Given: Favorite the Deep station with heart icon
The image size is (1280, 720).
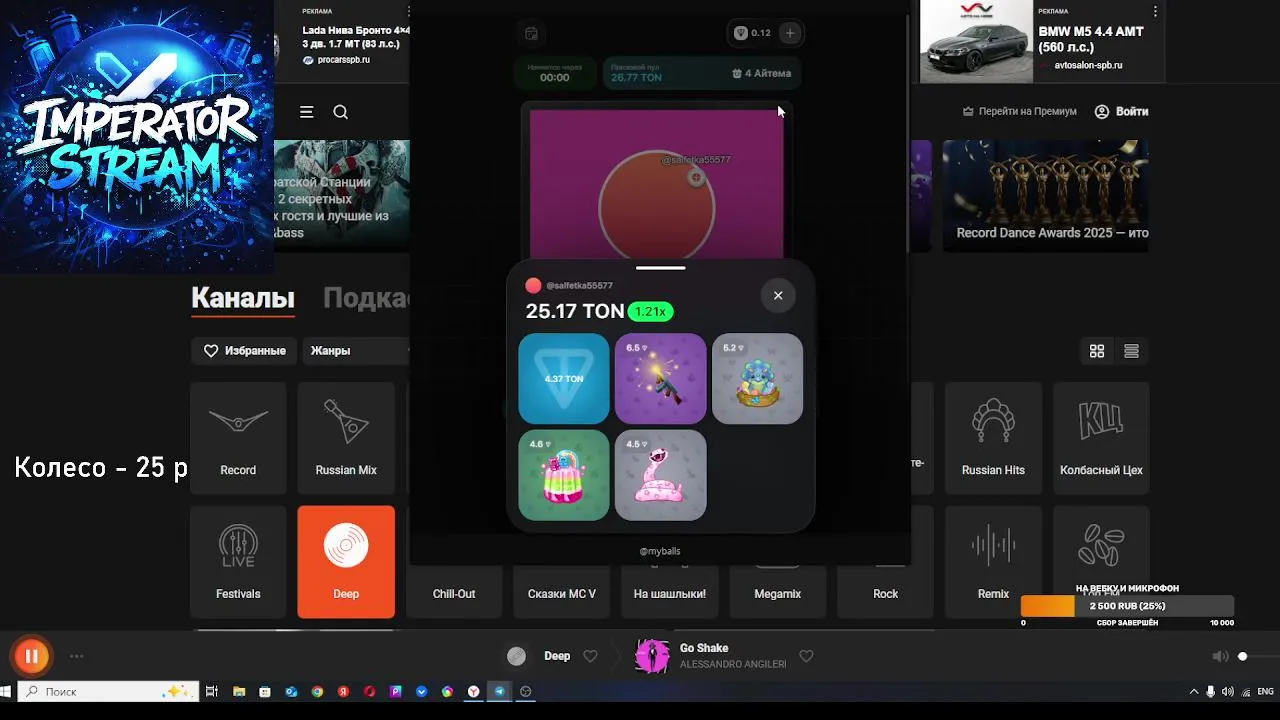Looking at the screenshot, I should (590, 656).
